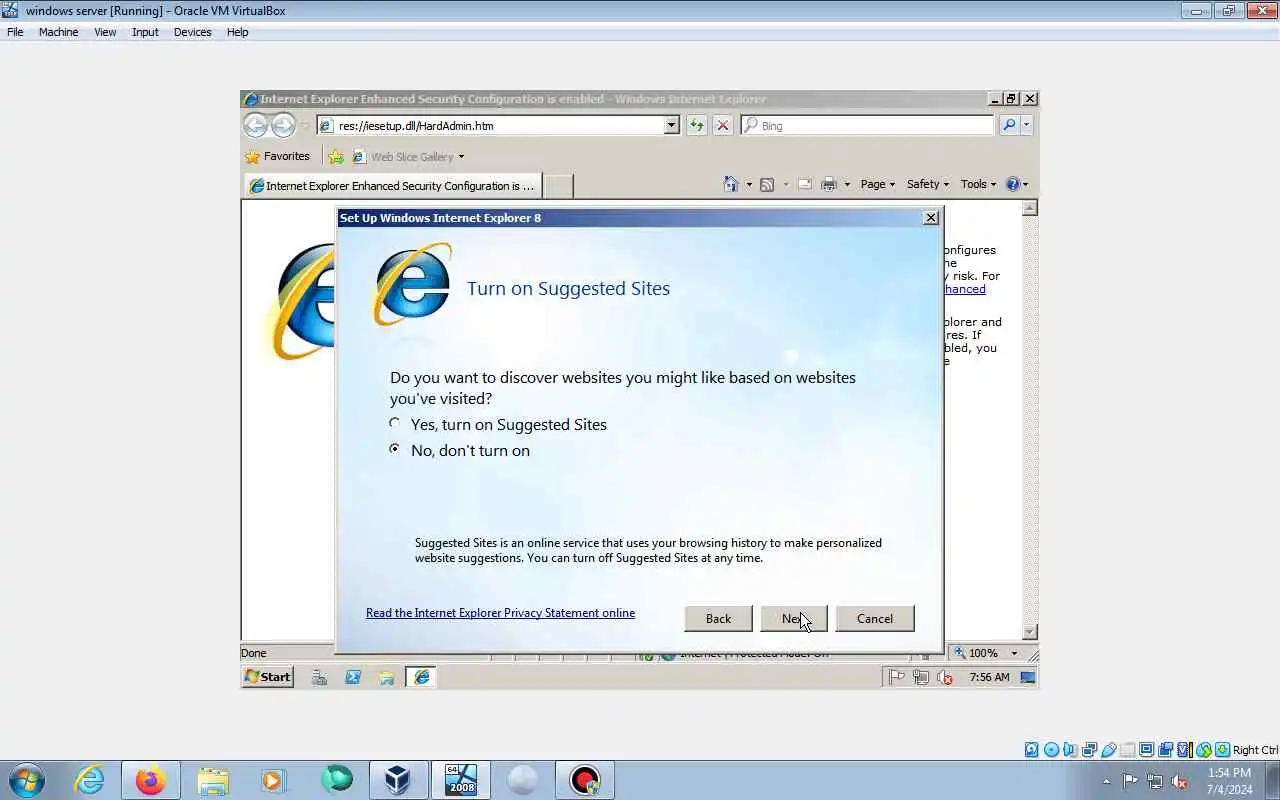The width and height of the screenshot is (1280, 800).
Task: Click the address bar showing res://iesetup.dll/HardAdmin.htm
Action: pos(490,125)
